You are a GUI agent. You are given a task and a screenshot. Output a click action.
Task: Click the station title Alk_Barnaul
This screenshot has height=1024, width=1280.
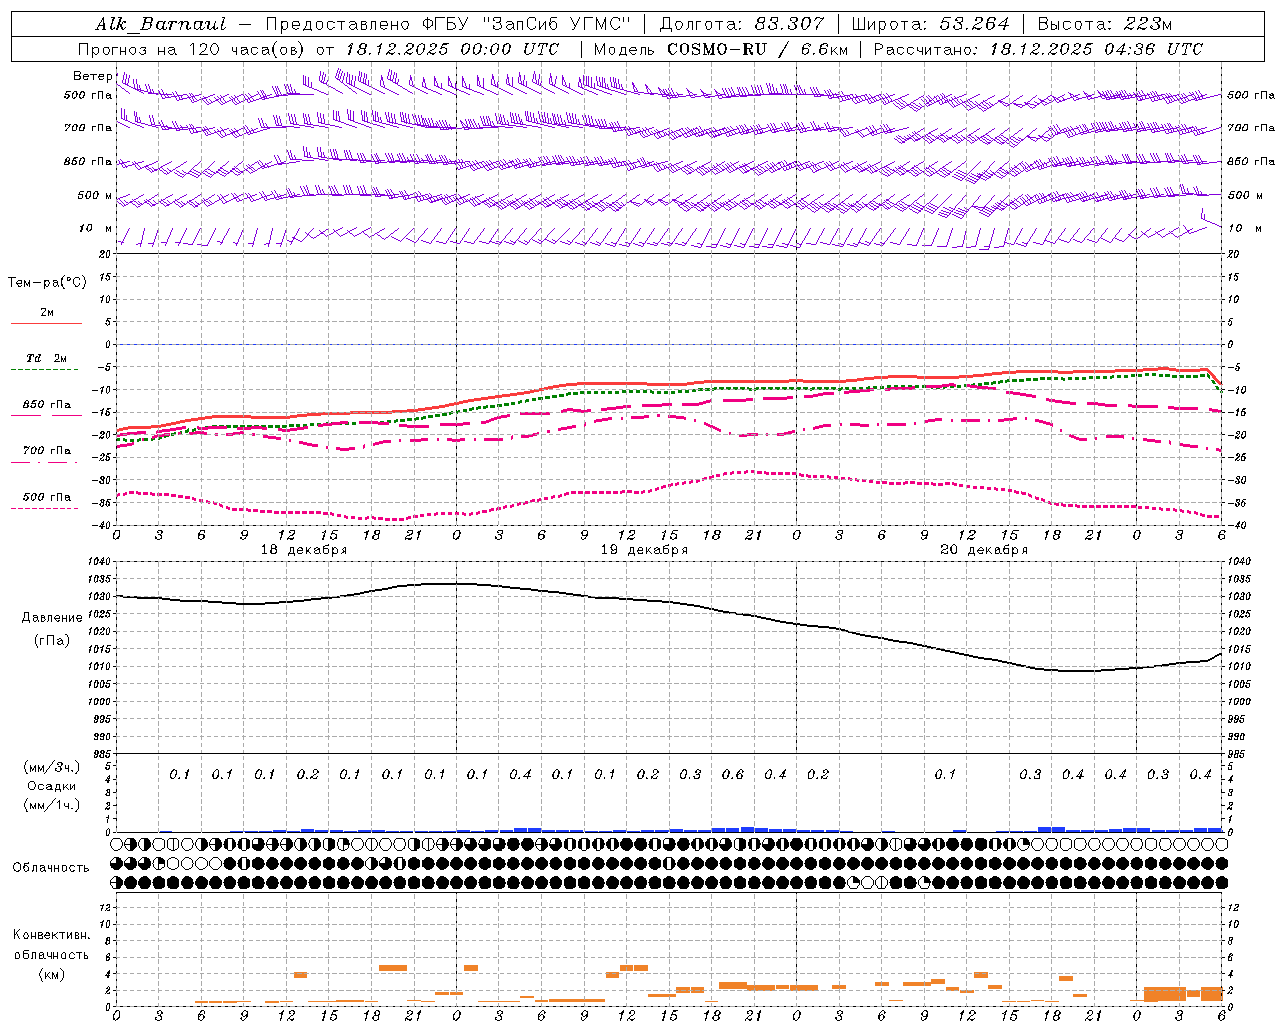point(161,24)
